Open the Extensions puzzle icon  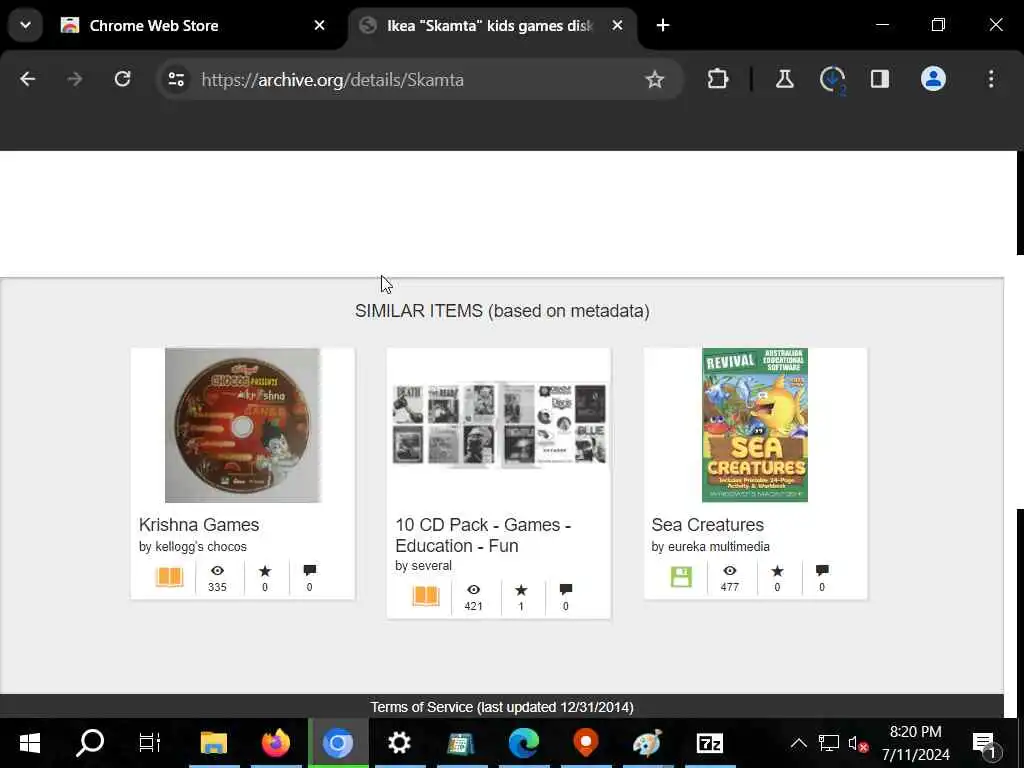point(718,80)
